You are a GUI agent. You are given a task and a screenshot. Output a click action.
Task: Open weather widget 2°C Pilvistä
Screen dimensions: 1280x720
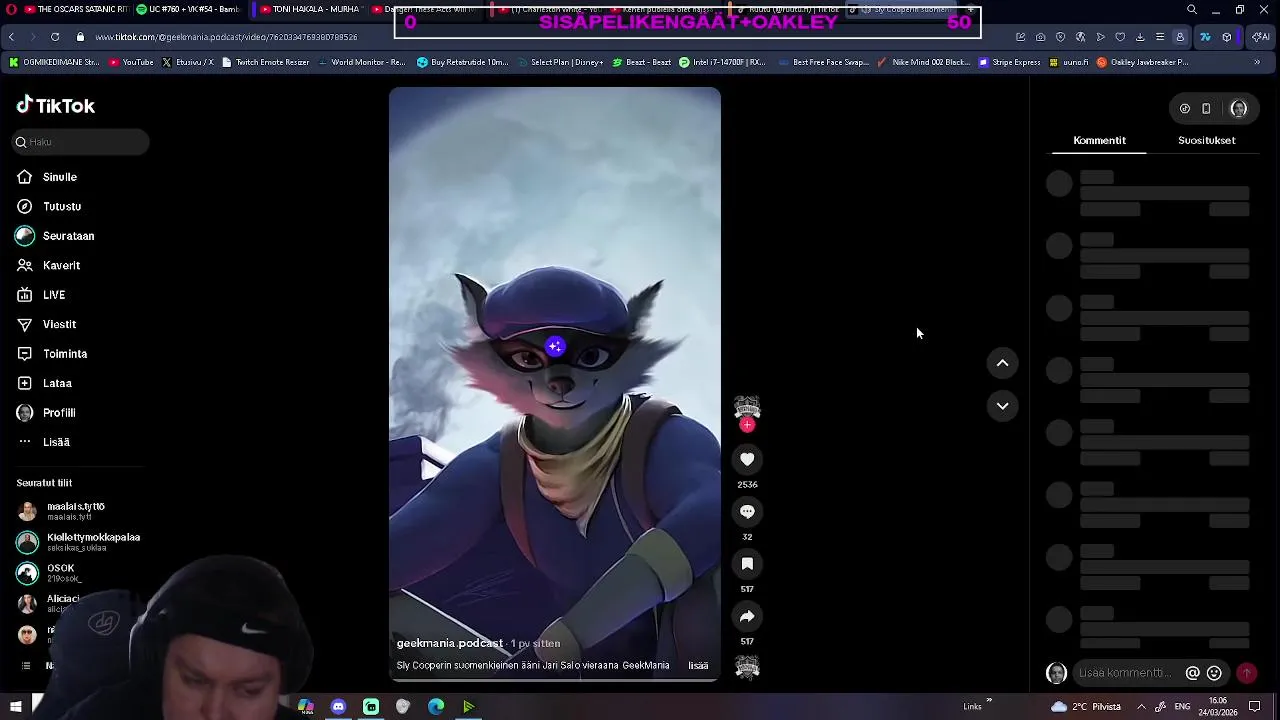pyautogui.click(x=1086, y=707)
